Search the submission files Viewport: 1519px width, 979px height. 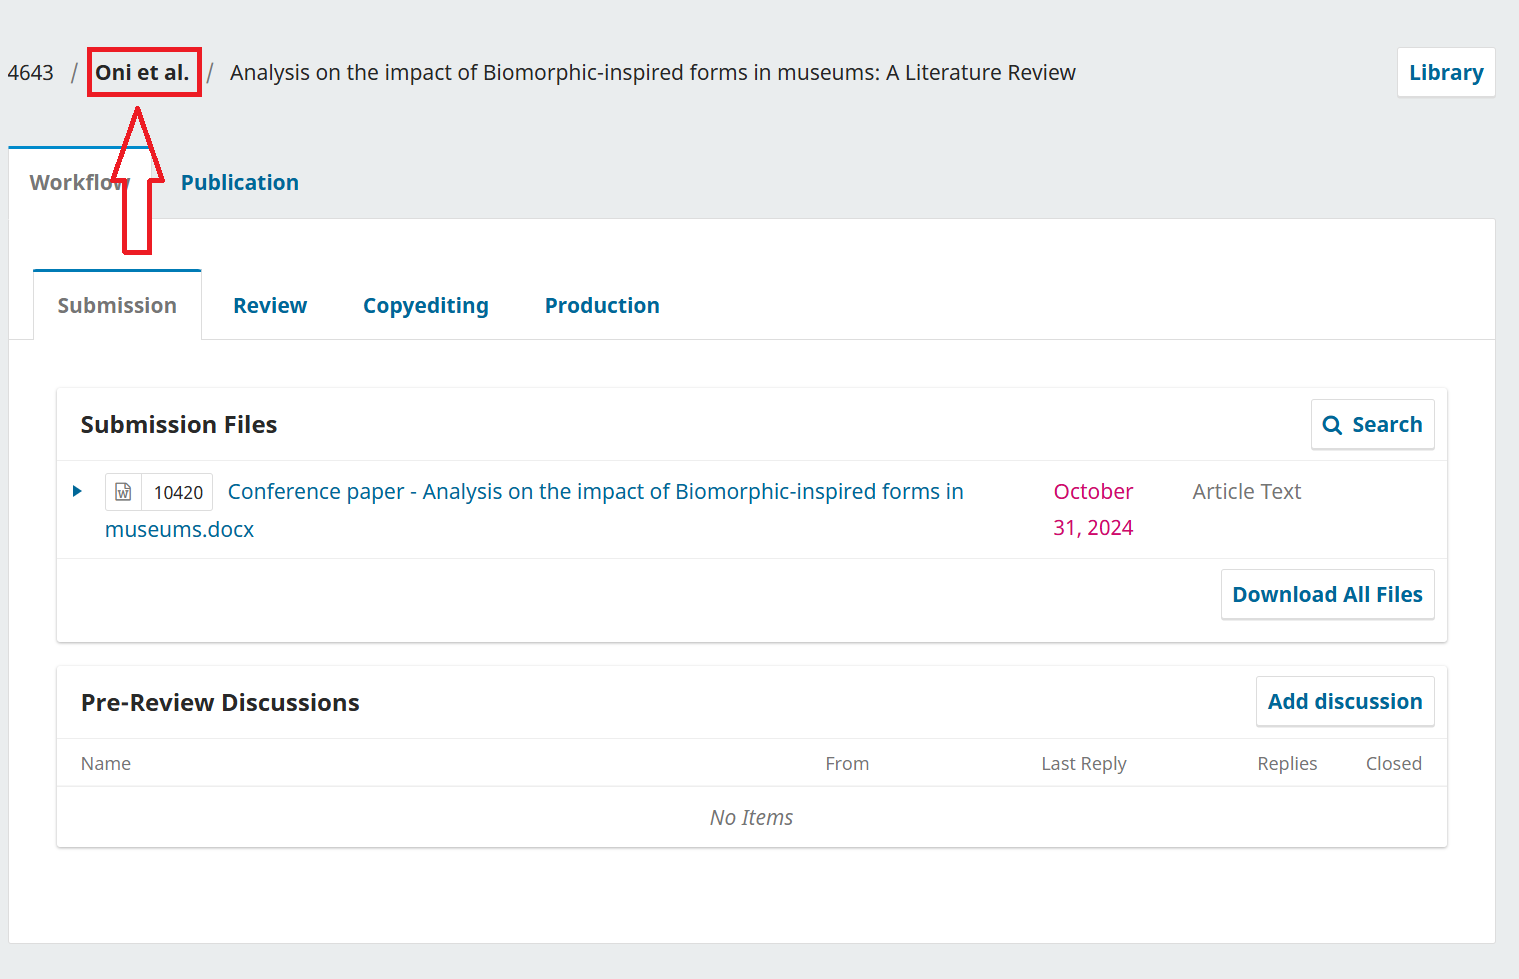click(x=1372, y=425)
